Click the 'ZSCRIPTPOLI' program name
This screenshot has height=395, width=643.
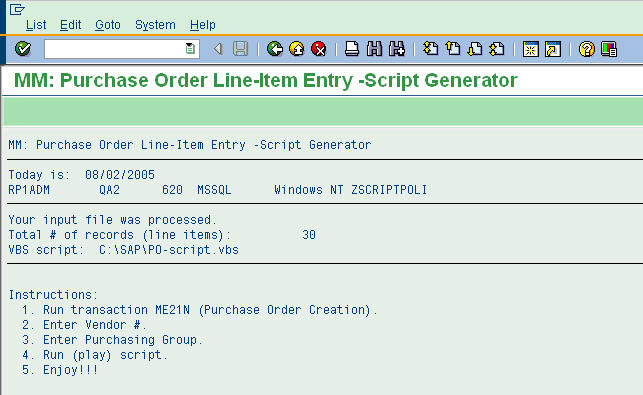(x=389, y=190)
